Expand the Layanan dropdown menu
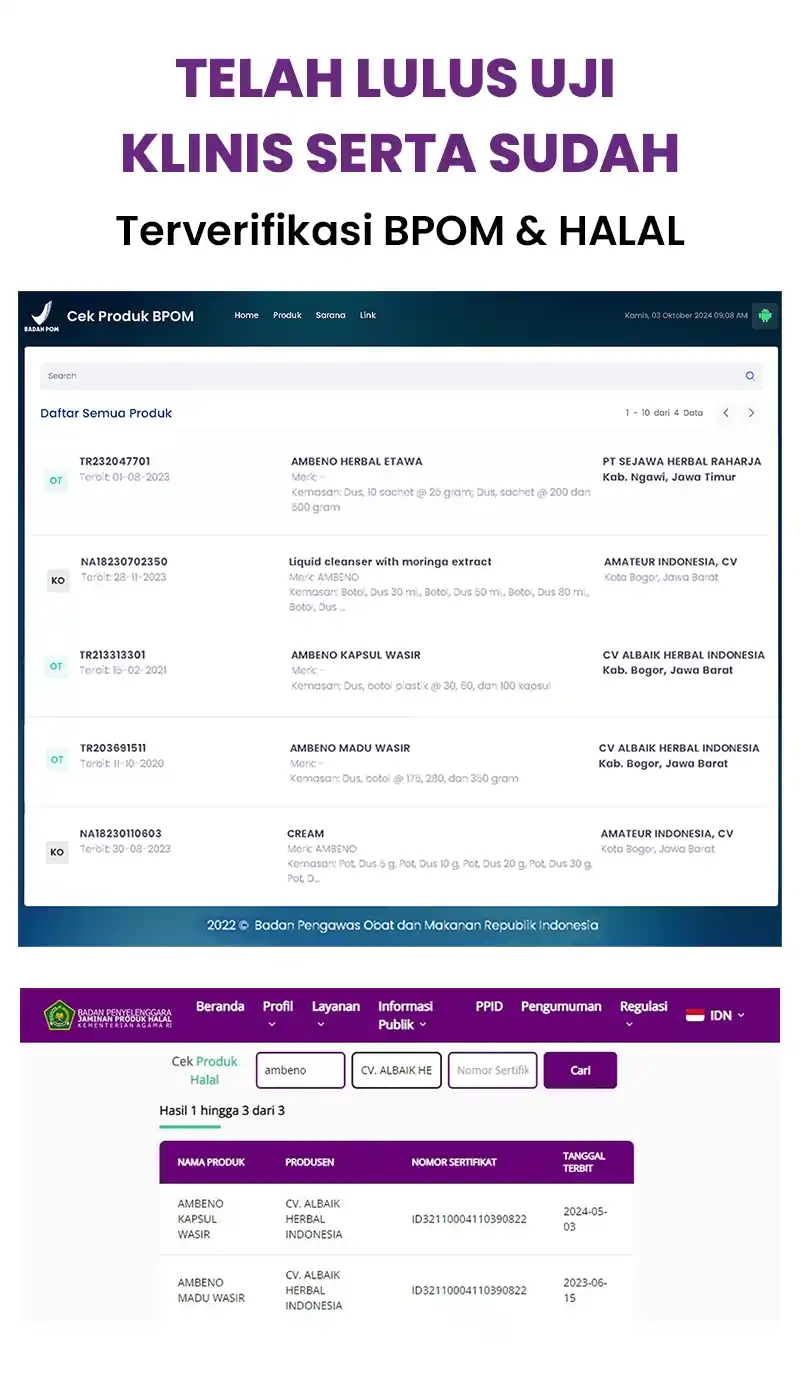This screenshot has height=1373, width=800. tap(336, 1014)
